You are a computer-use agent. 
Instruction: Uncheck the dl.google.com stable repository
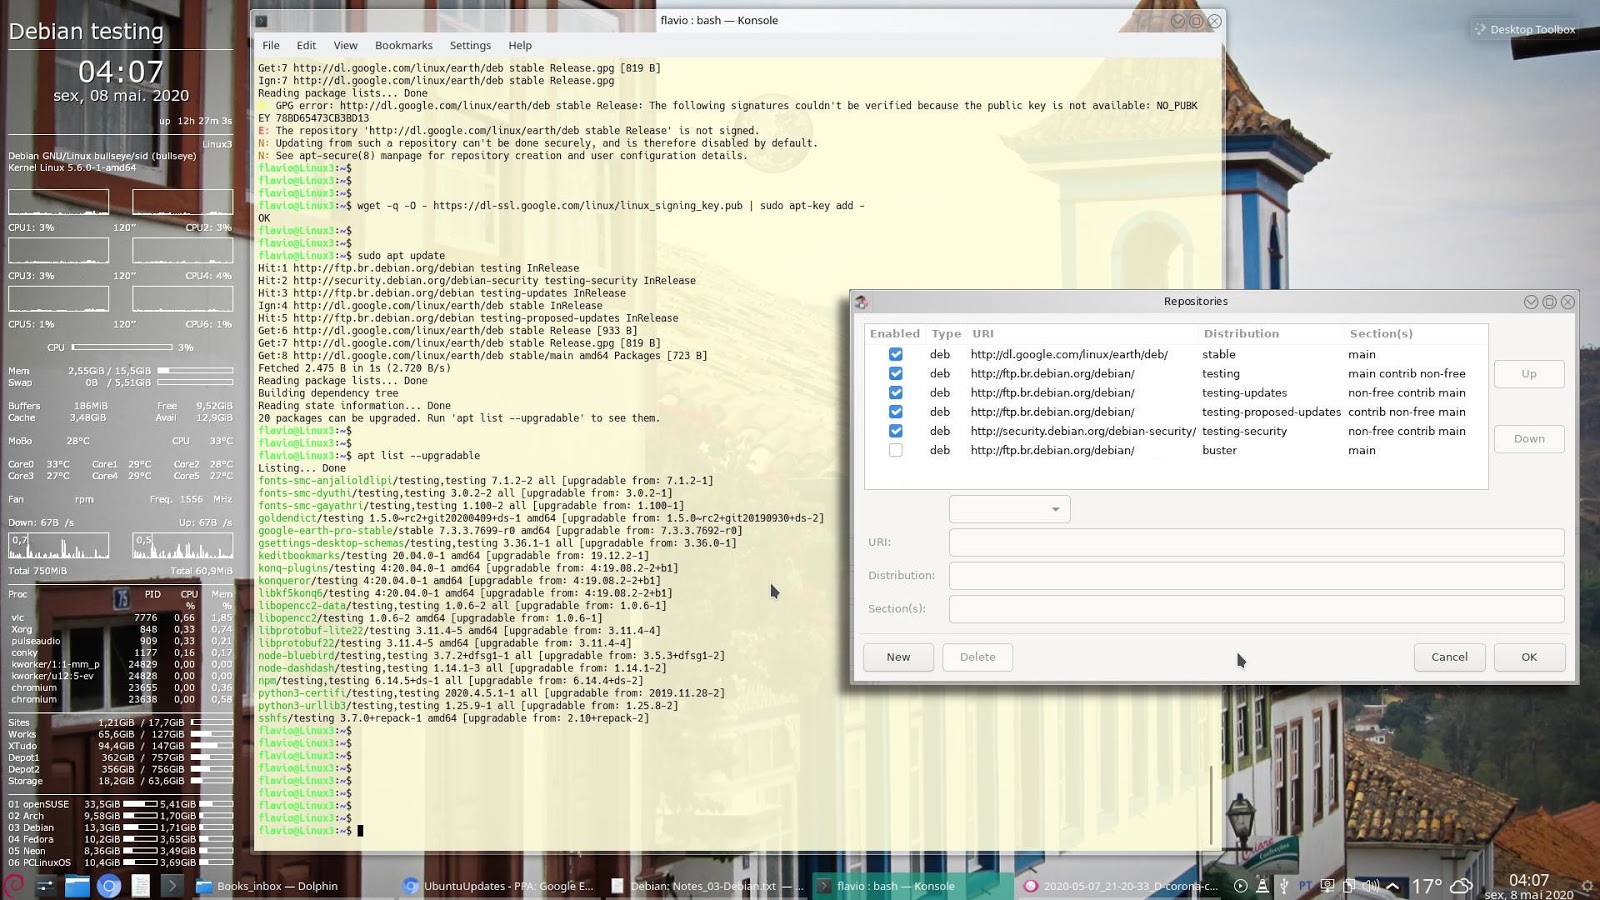[895, 354]
